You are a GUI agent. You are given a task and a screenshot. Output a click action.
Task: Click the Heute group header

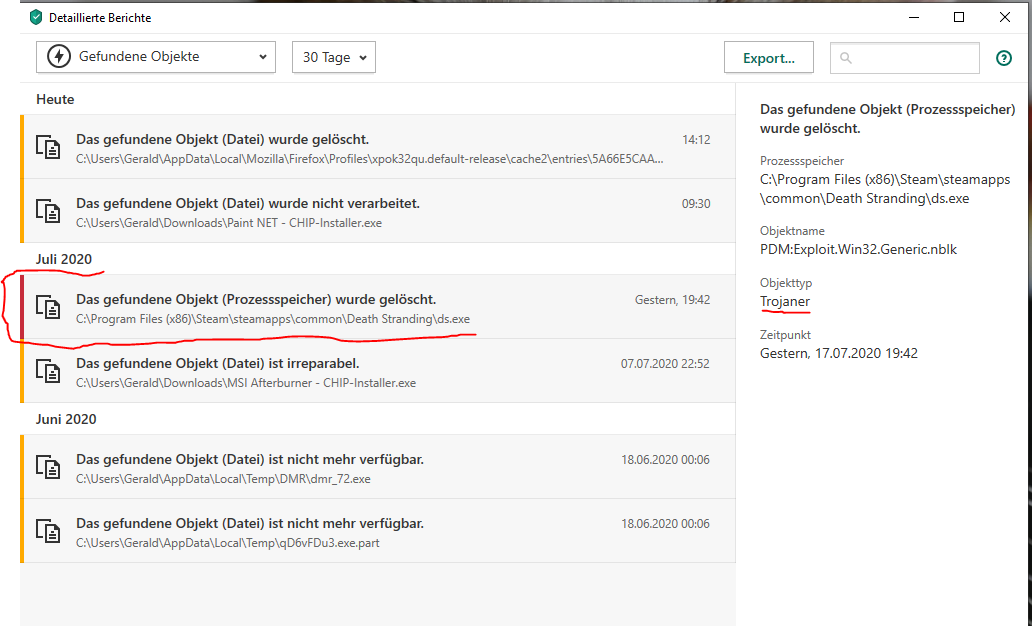(55, 99)
